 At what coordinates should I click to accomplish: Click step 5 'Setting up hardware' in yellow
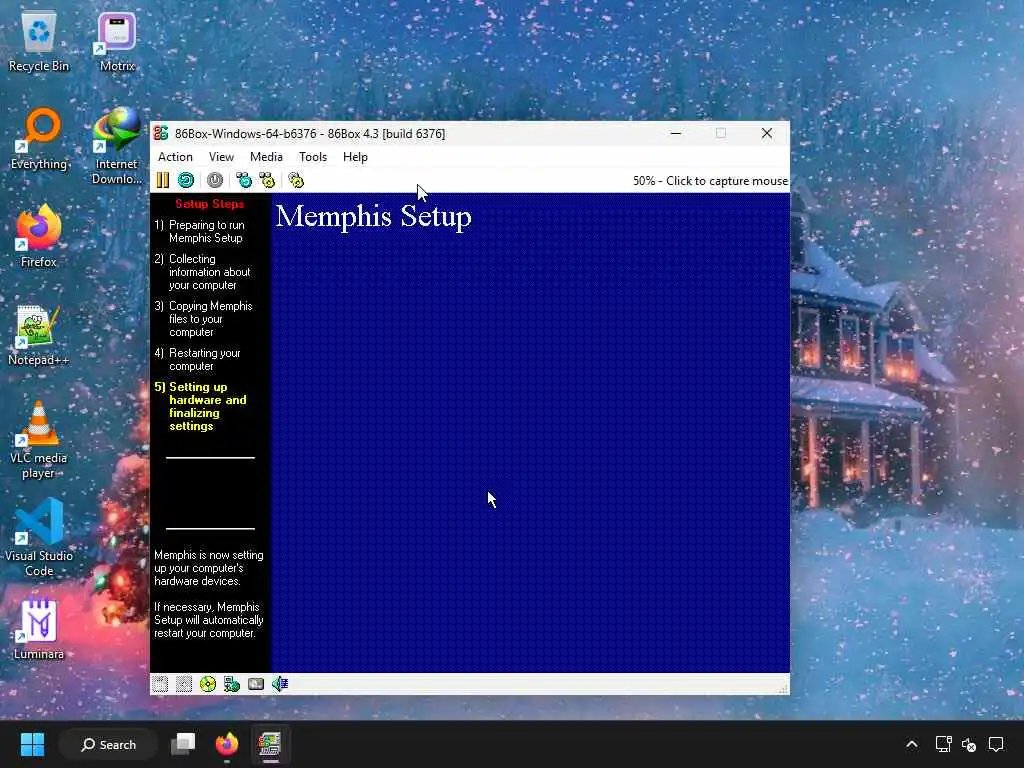tap(200, 406)
